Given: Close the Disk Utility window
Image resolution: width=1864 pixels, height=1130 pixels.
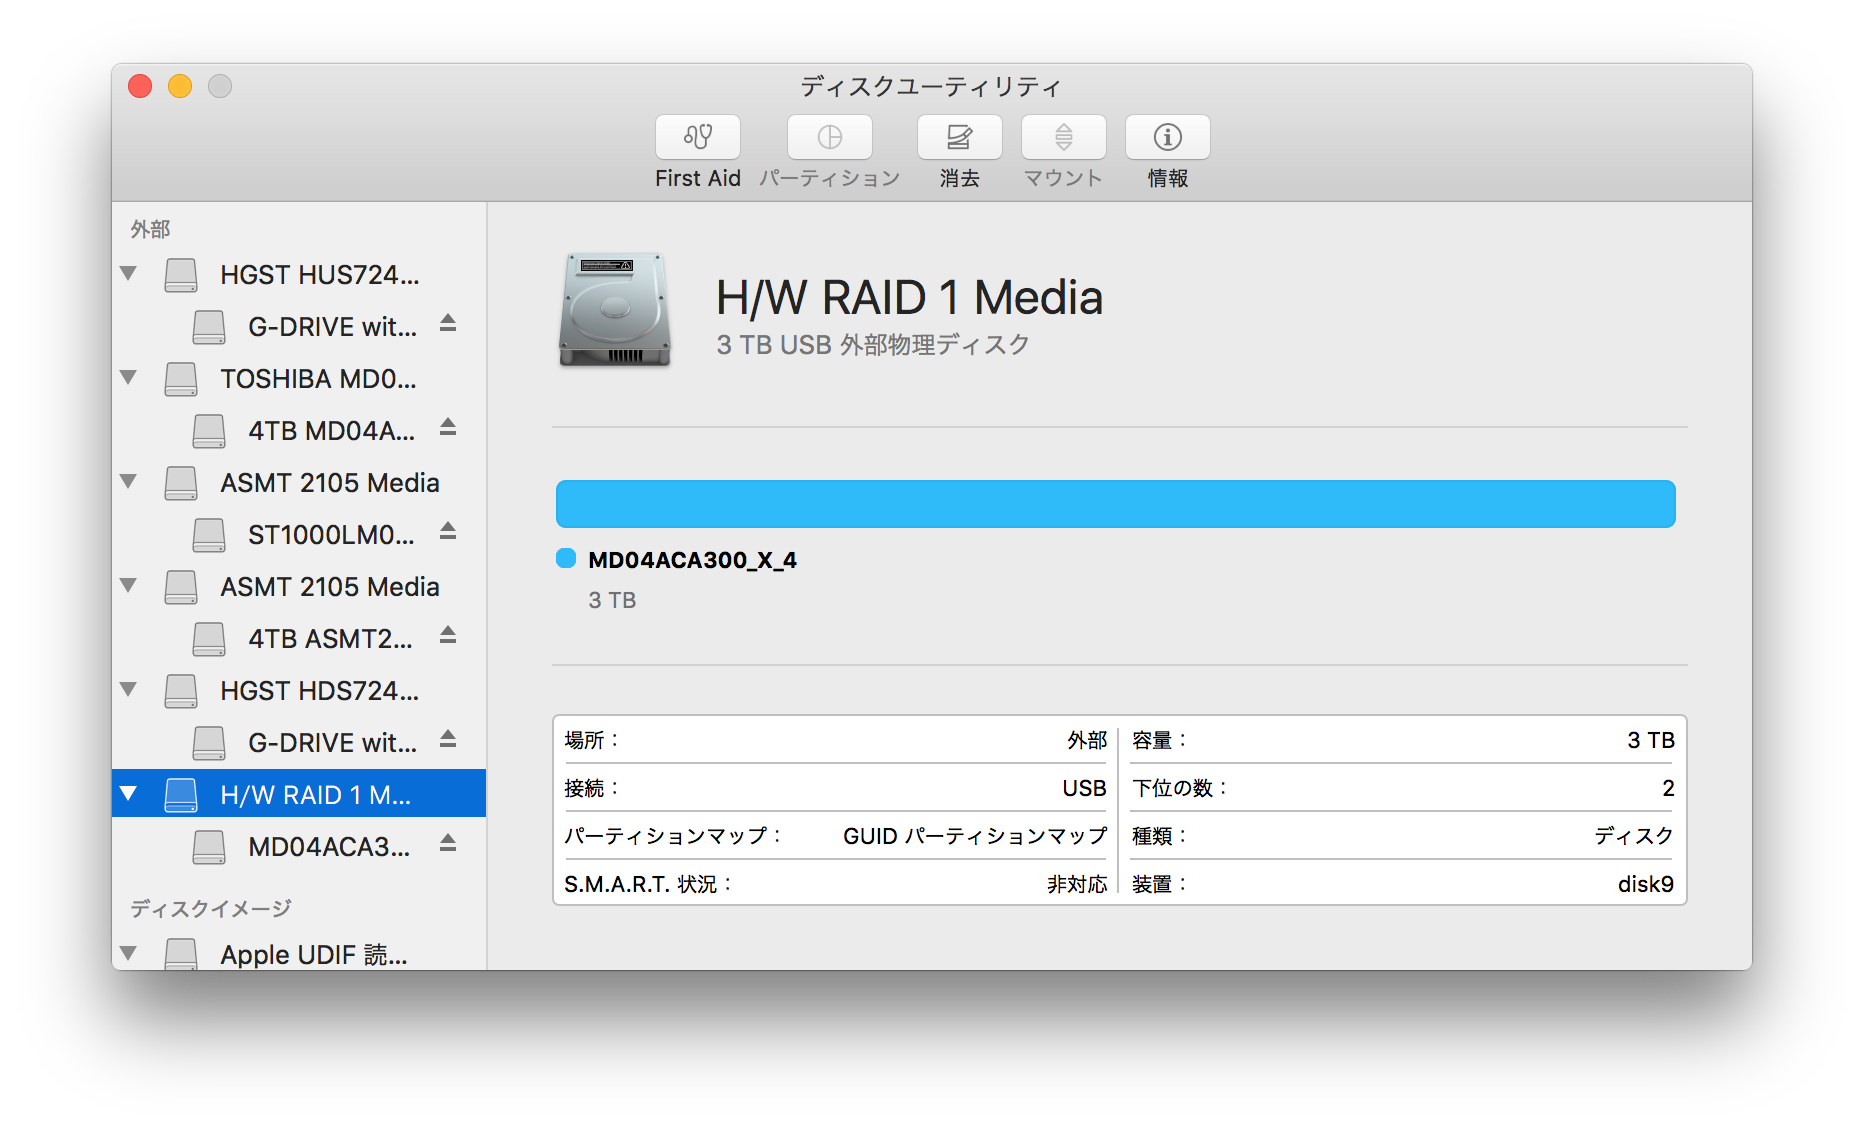Looking at the screenshot, I should tap(140, 86).
